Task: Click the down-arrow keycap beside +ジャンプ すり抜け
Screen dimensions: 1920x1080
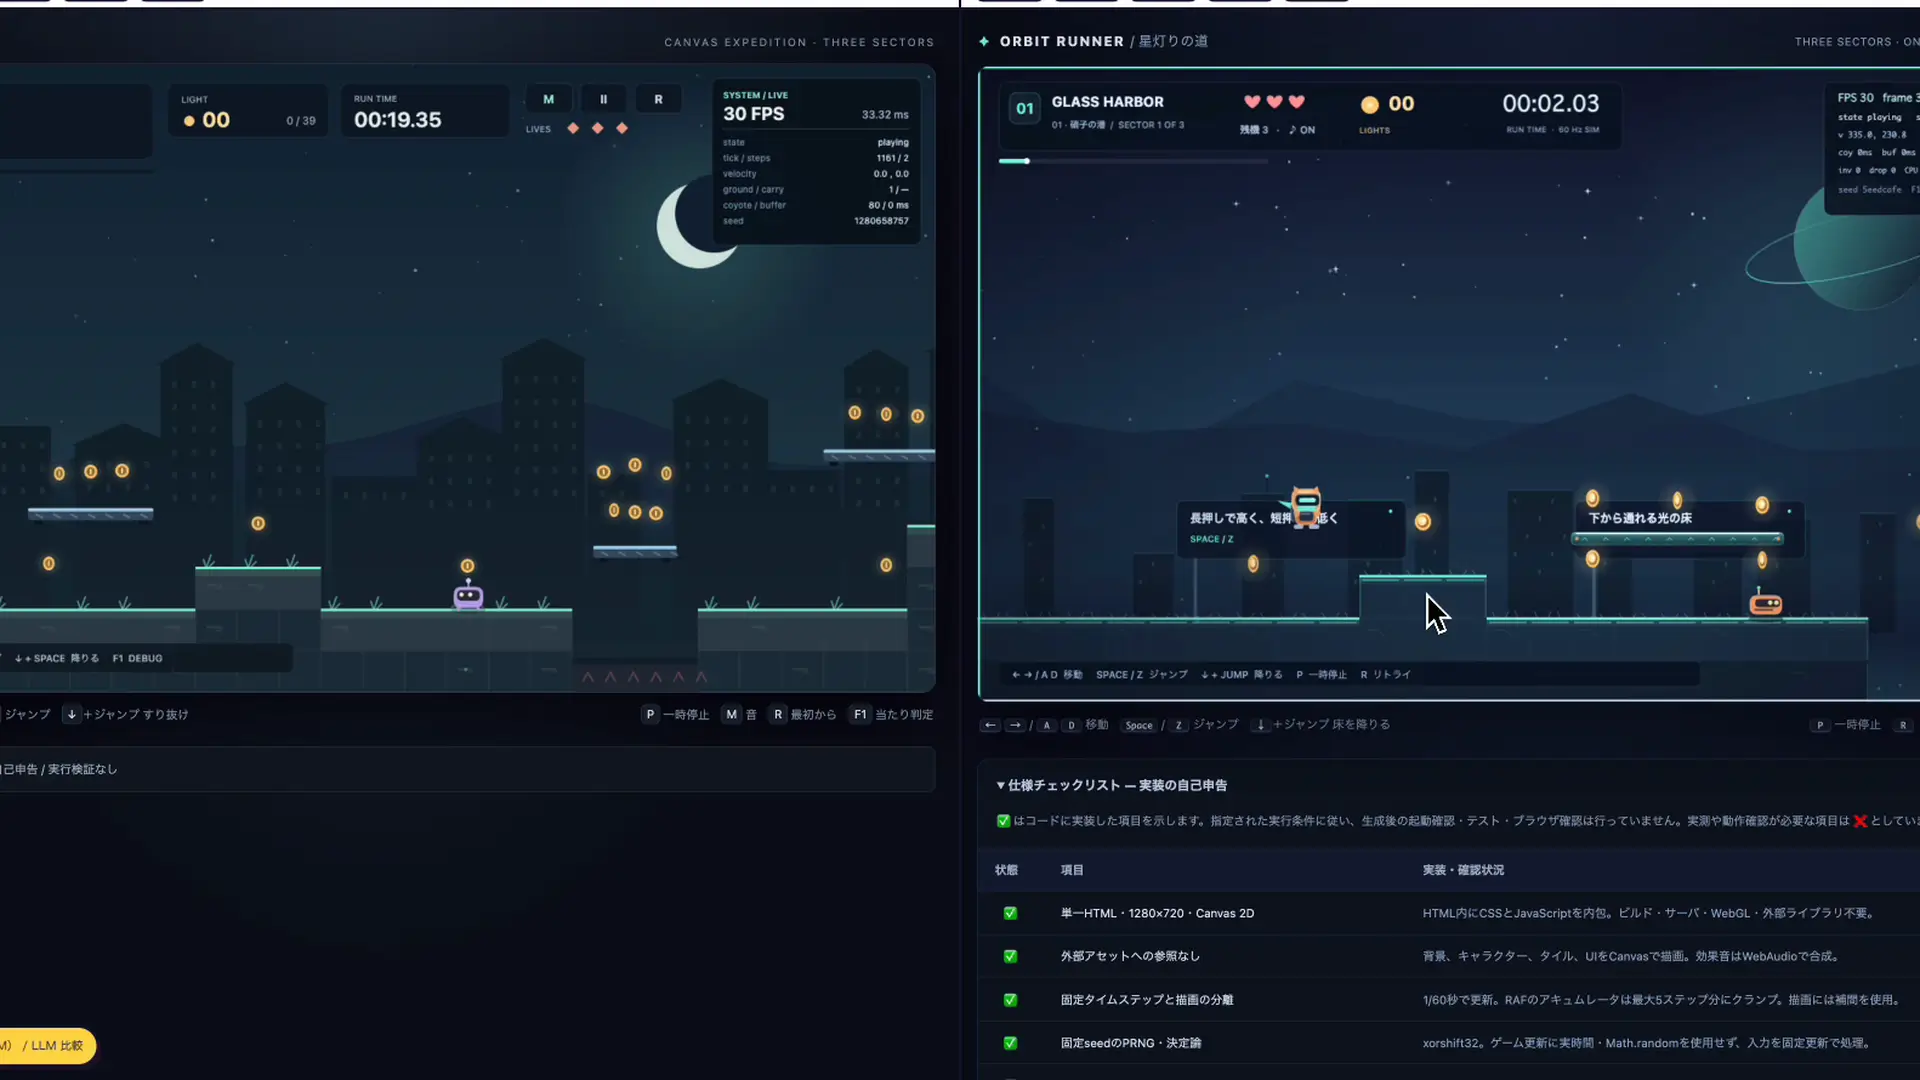Action: click(71, 714)
